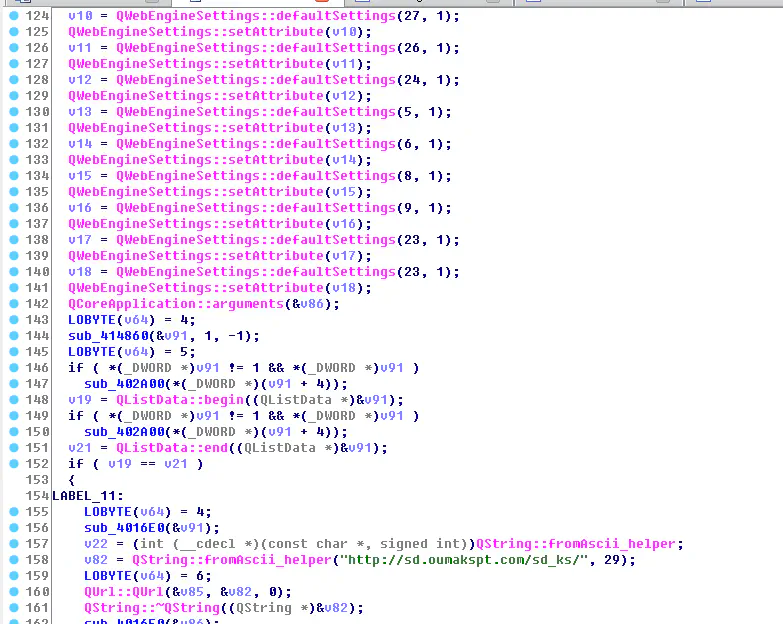Toggle the breakpoint dot on line 161
Screen dimensions: 783x624
coord(13,608)
